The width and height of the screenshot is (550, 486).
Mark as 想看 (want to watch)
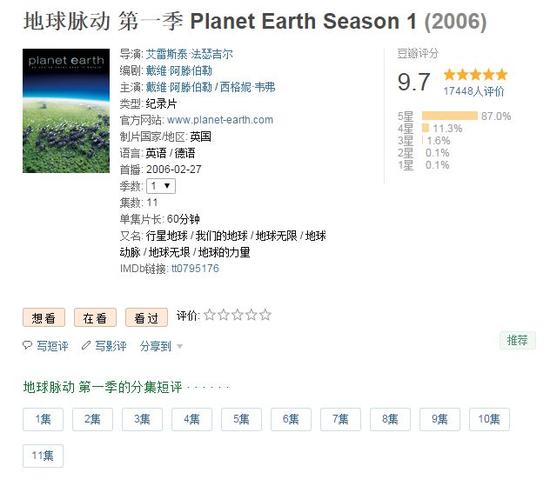click(x=44, y=318)
